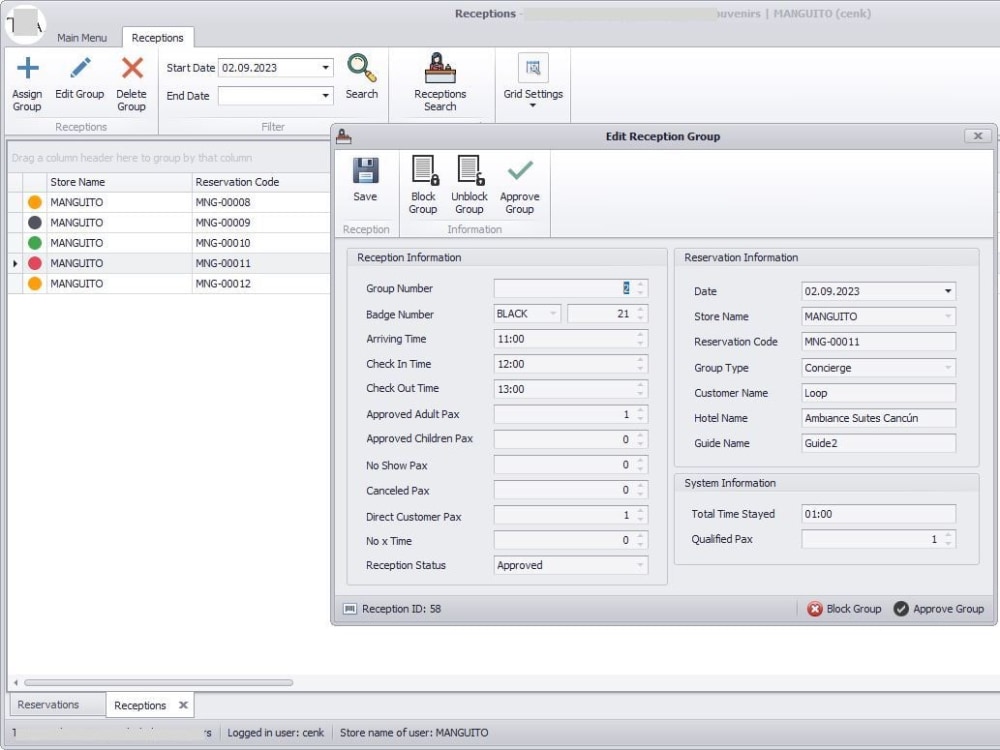This screenshot has height=750, width=1000.
Task: Select reservation code MNG-00008 cell
Action: click(x=260, y=202)
